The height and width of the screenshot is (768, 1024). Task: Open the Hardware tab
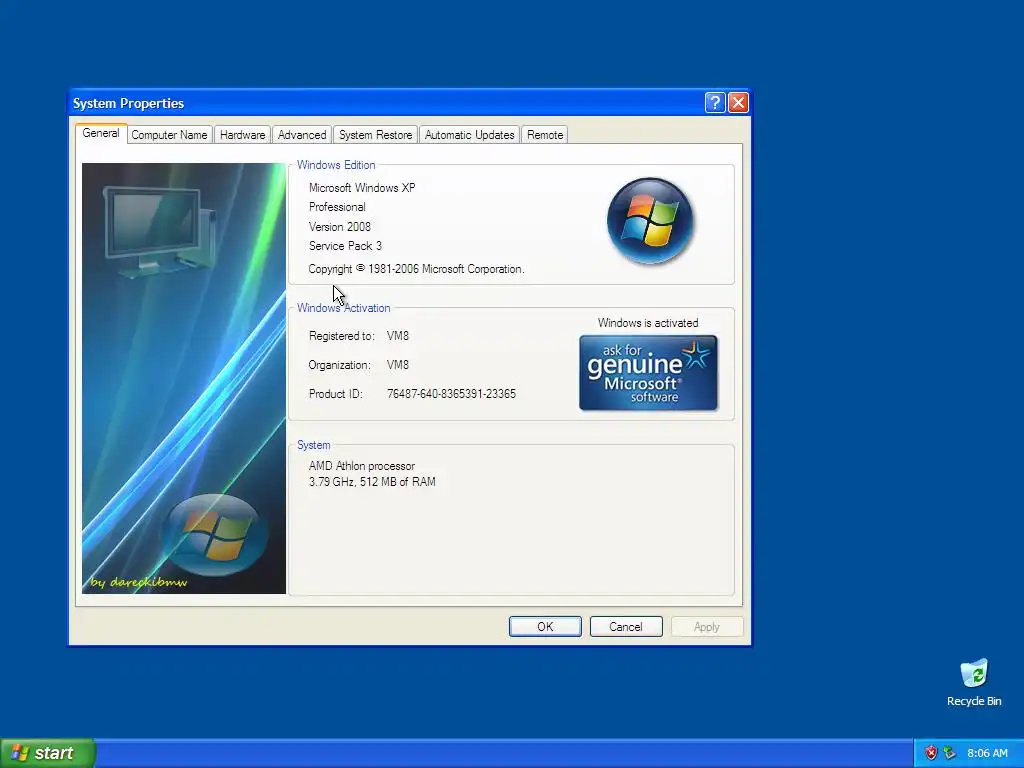click(242, 135)
